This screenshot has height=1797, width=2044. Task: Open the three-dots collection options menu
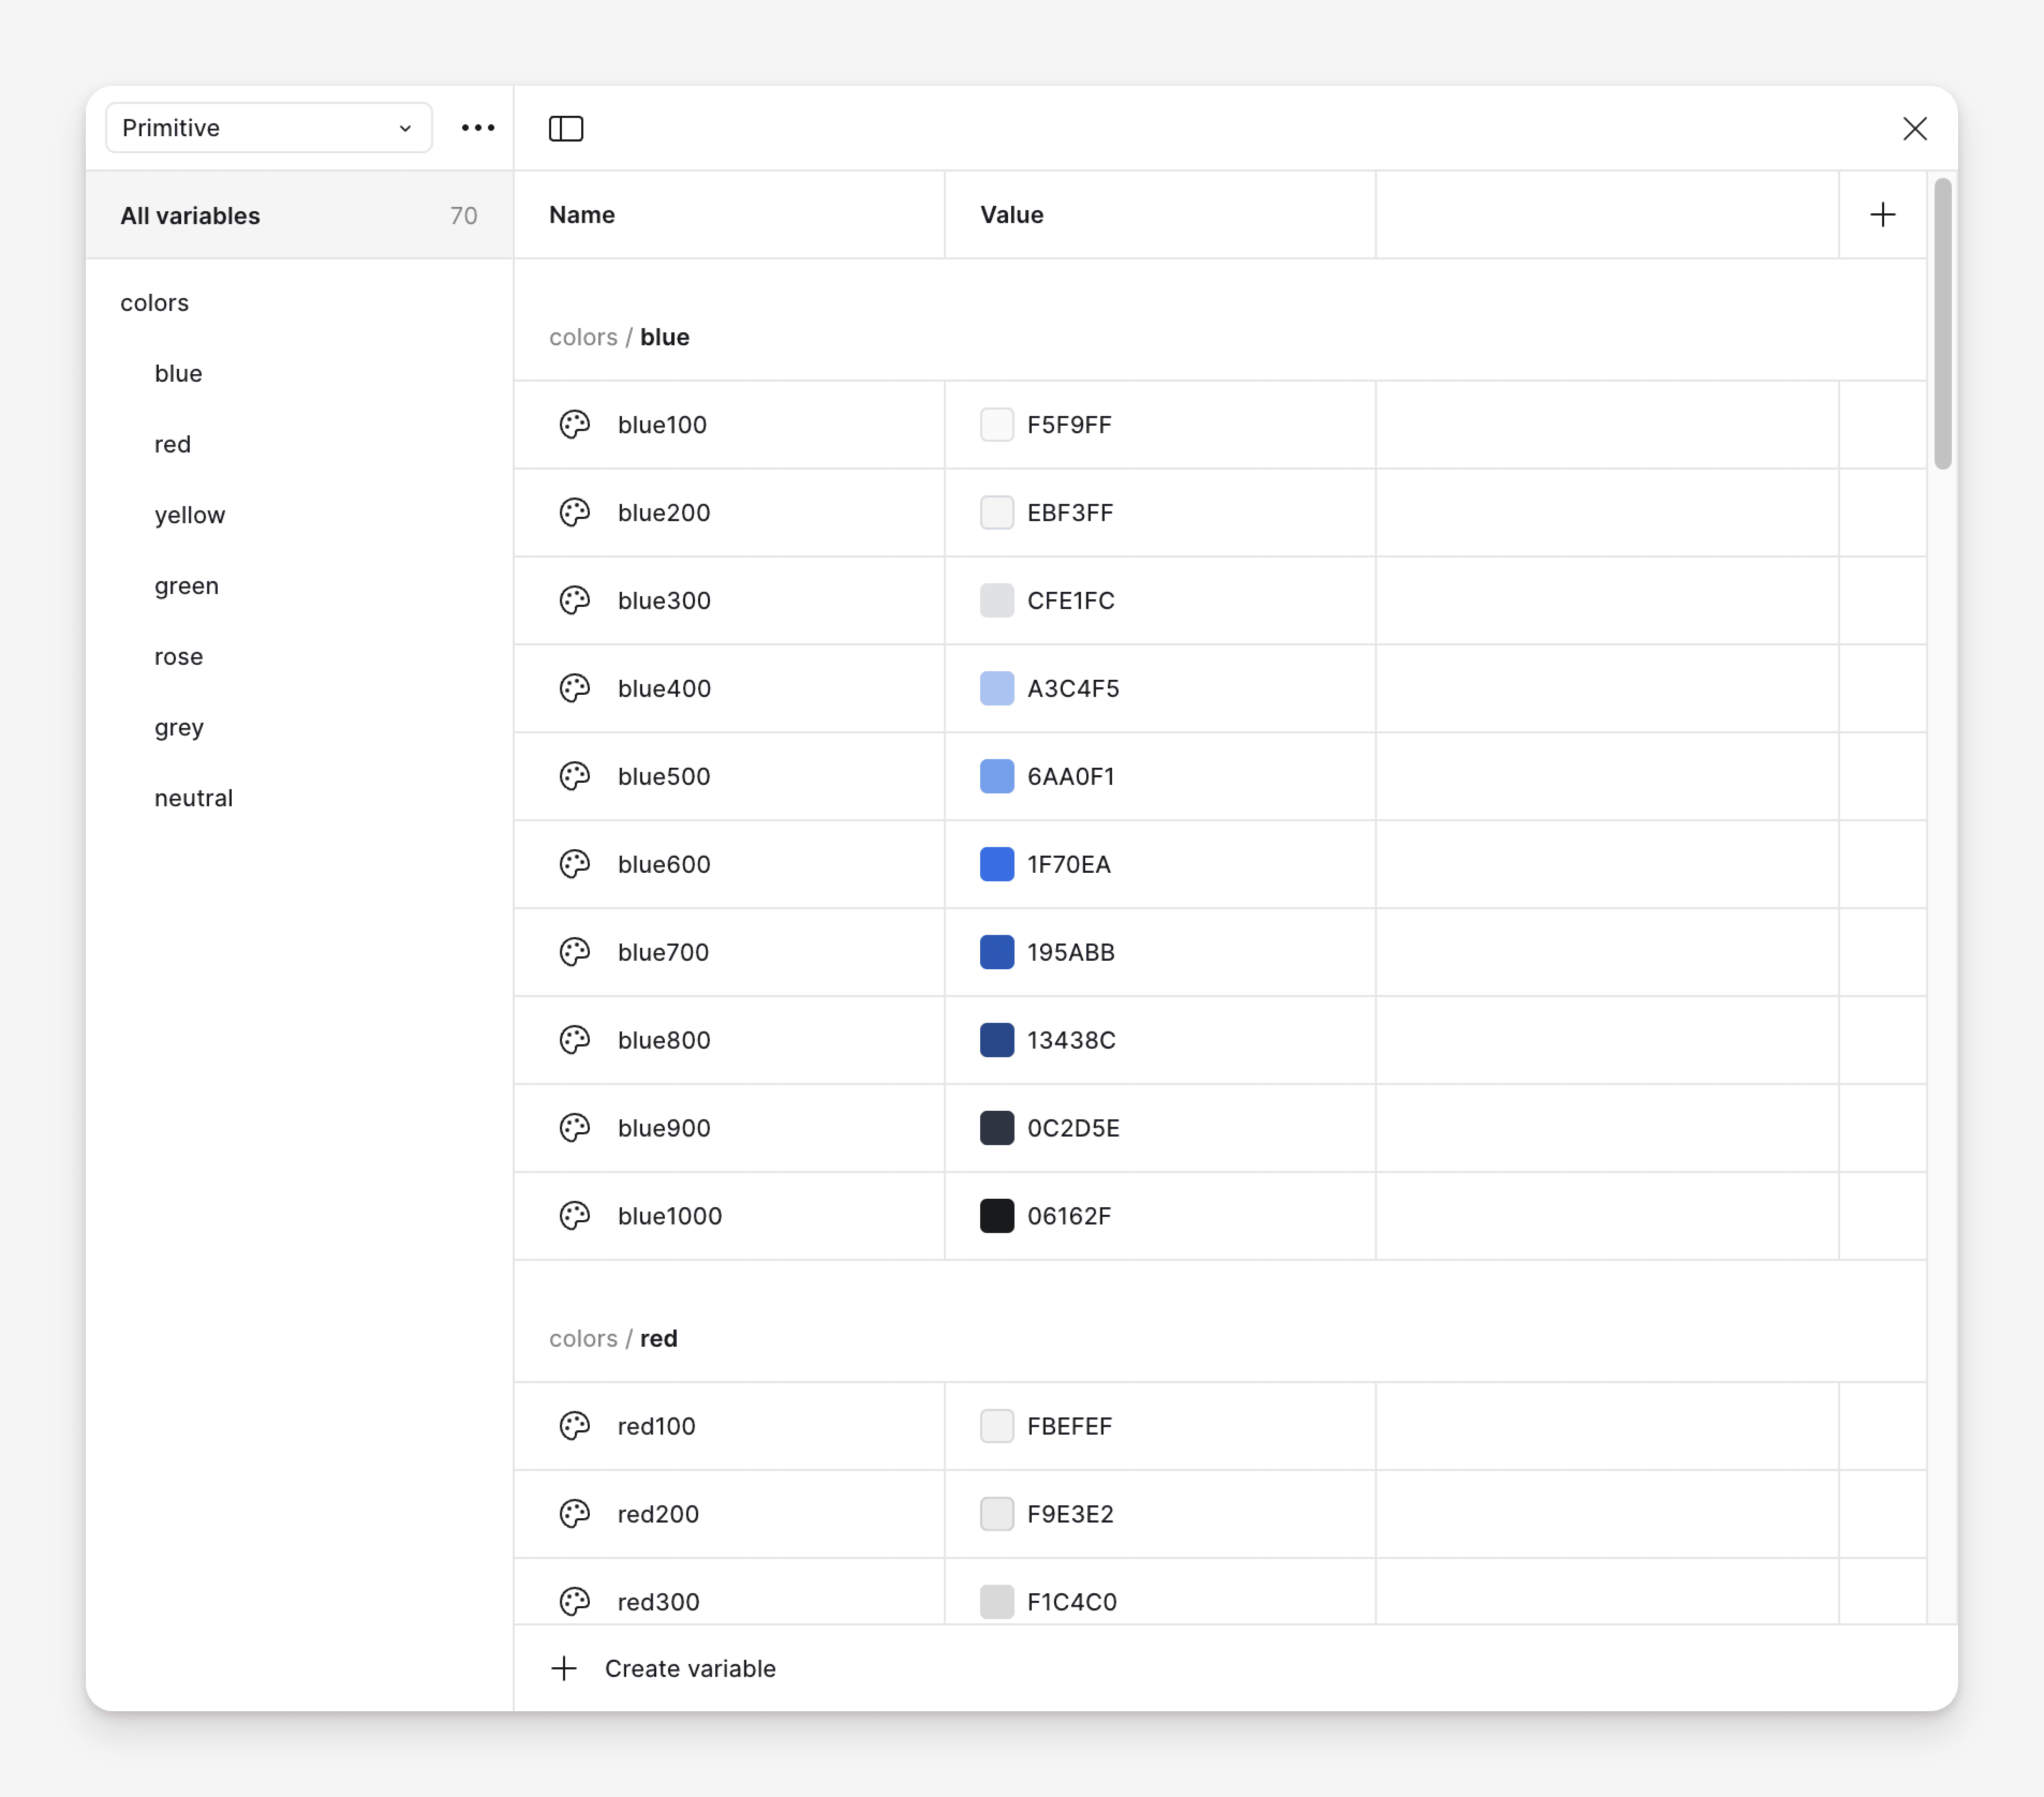(478, 128)
